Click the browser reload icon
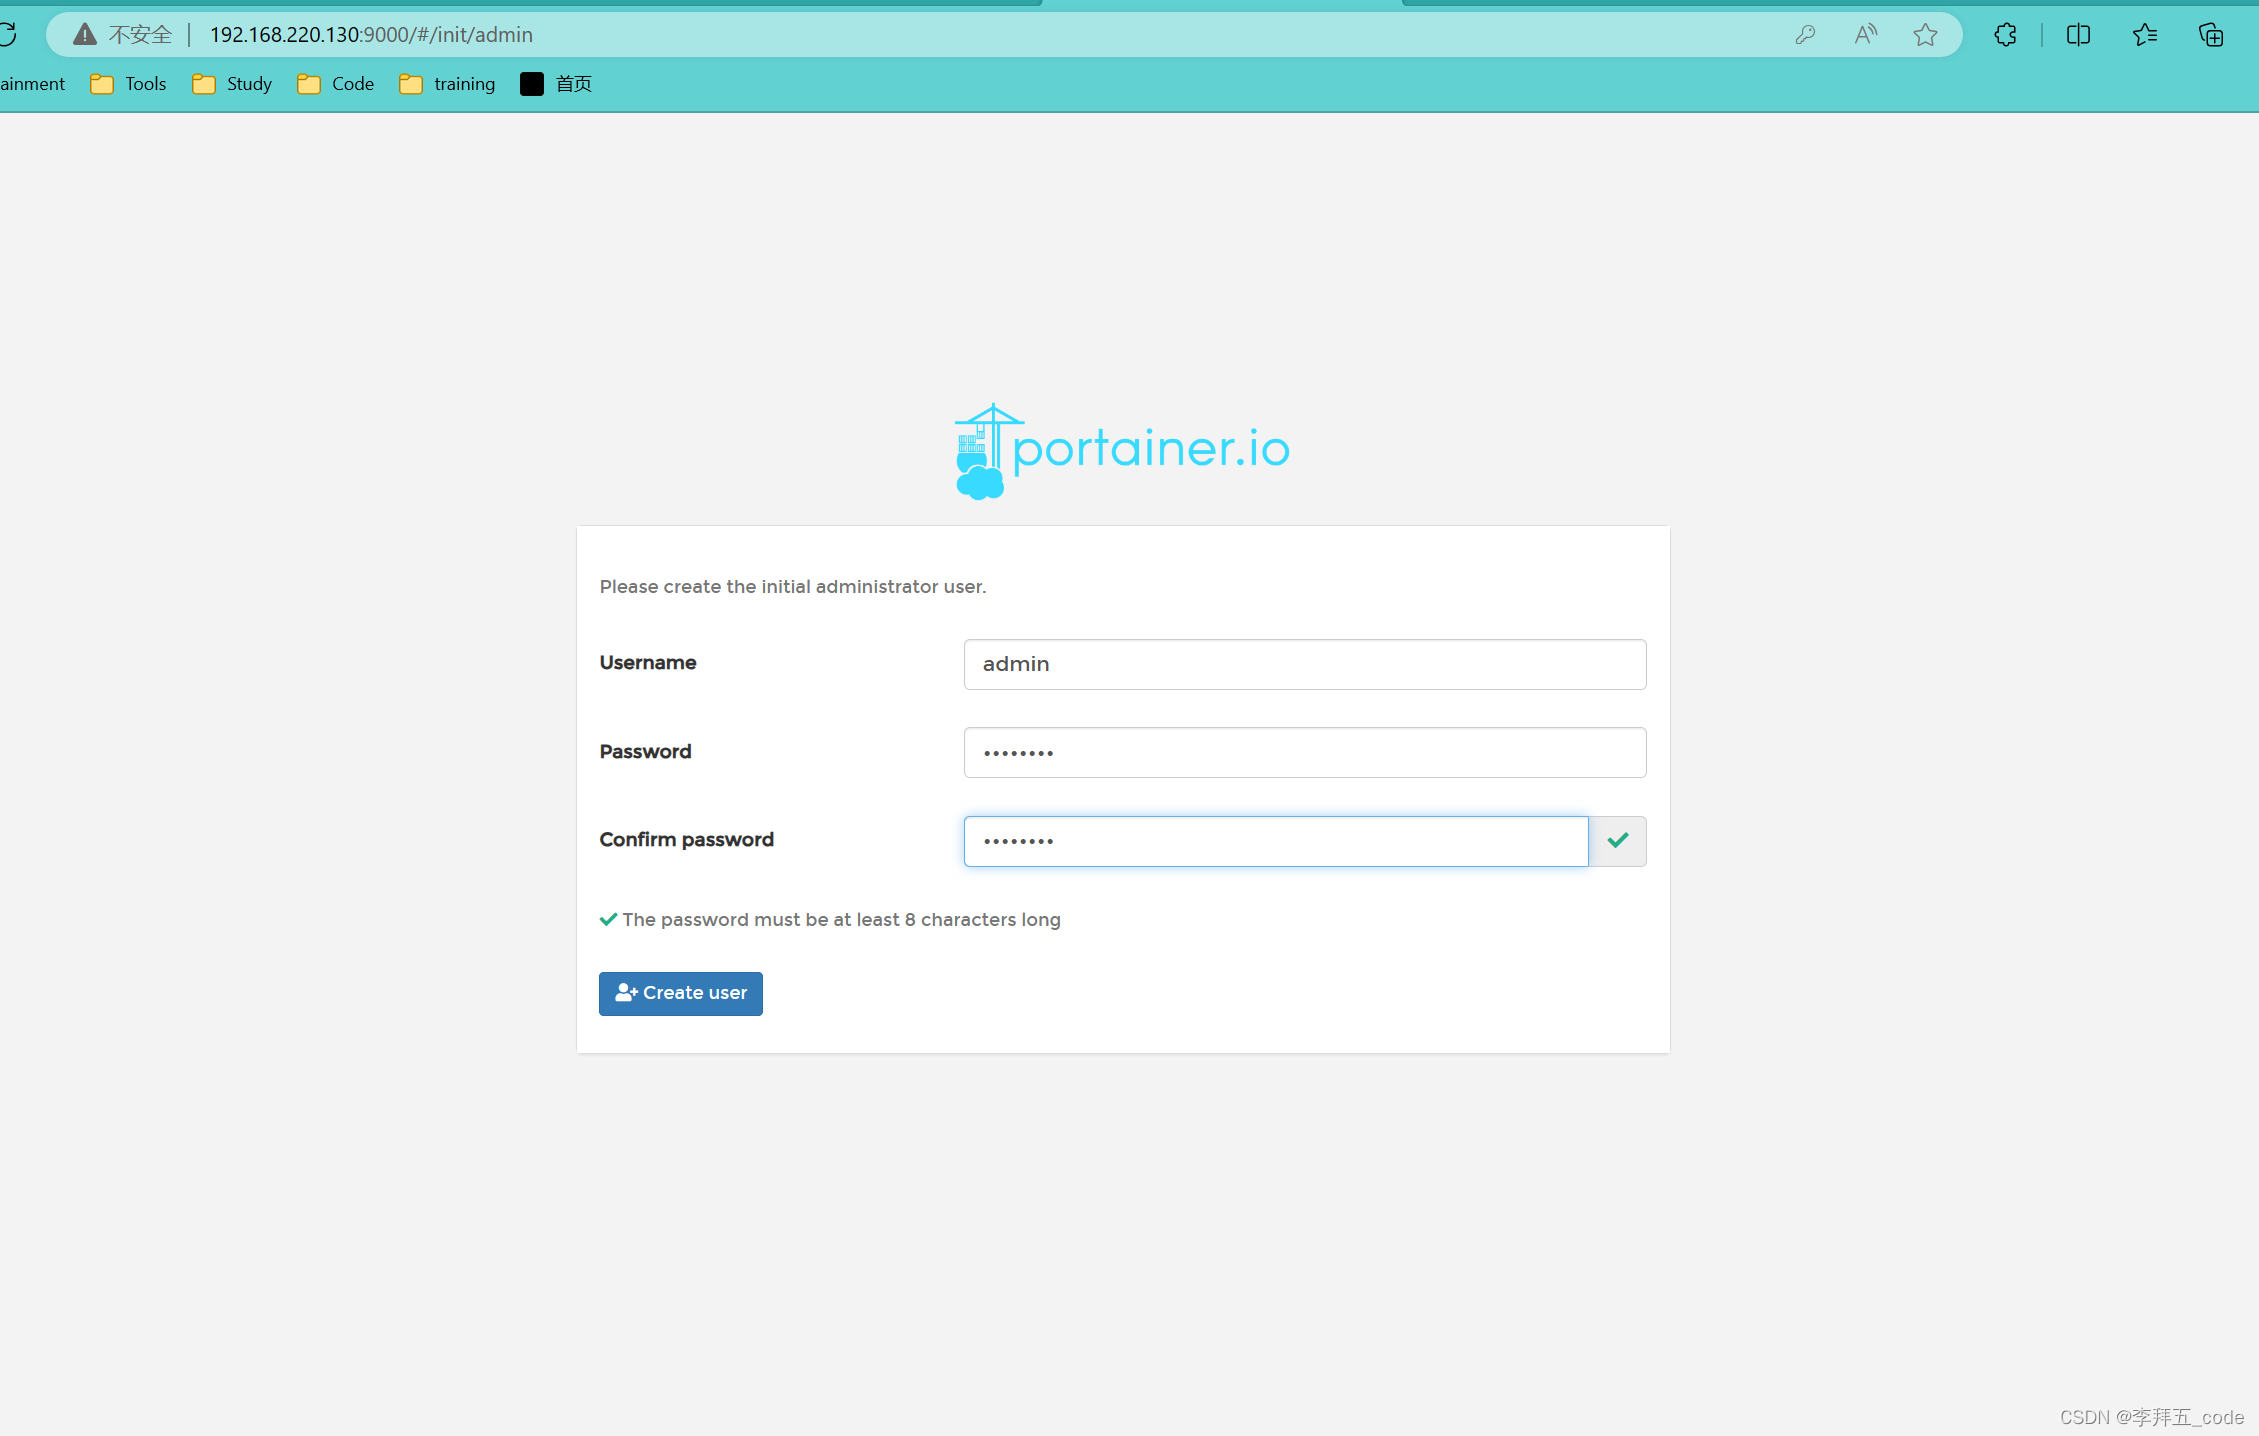Image resolution: width=2259 pixels, height=1436 pixels. click(8, 35)
